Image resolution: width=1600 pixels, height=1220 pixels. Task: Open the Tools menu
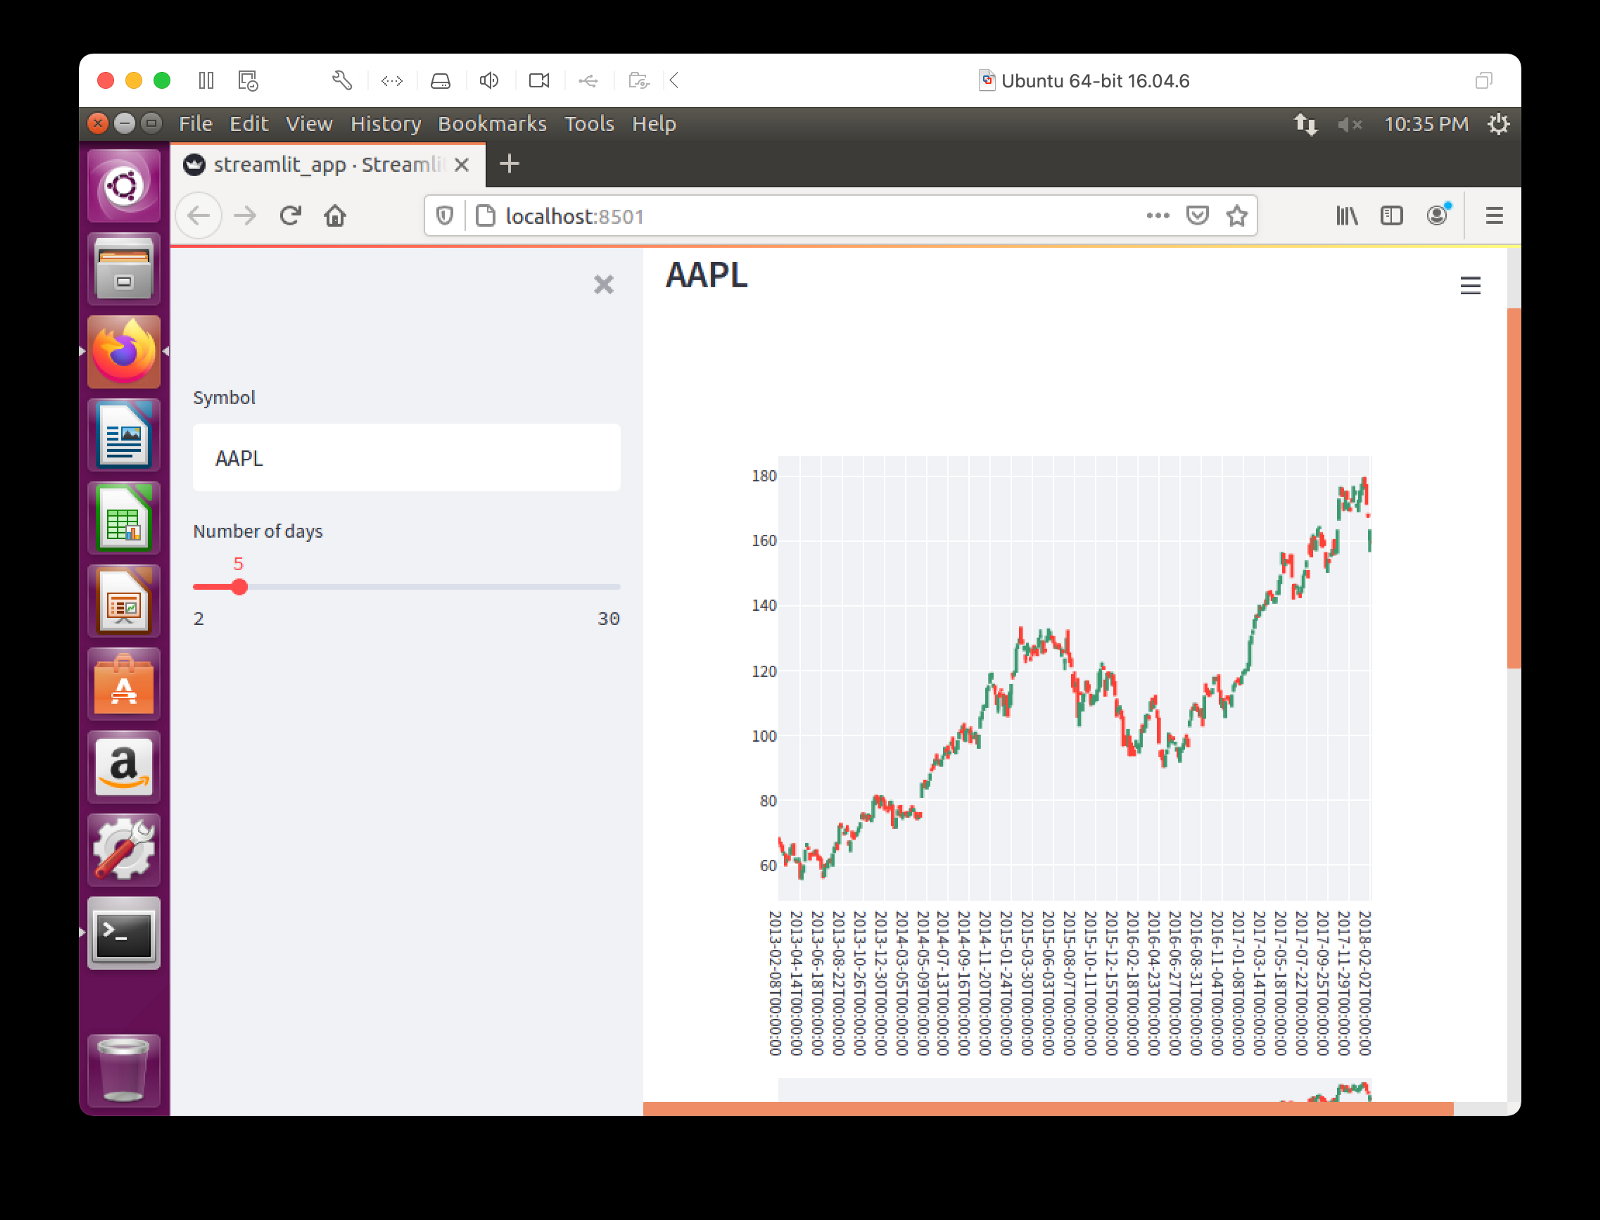(589, 124)
